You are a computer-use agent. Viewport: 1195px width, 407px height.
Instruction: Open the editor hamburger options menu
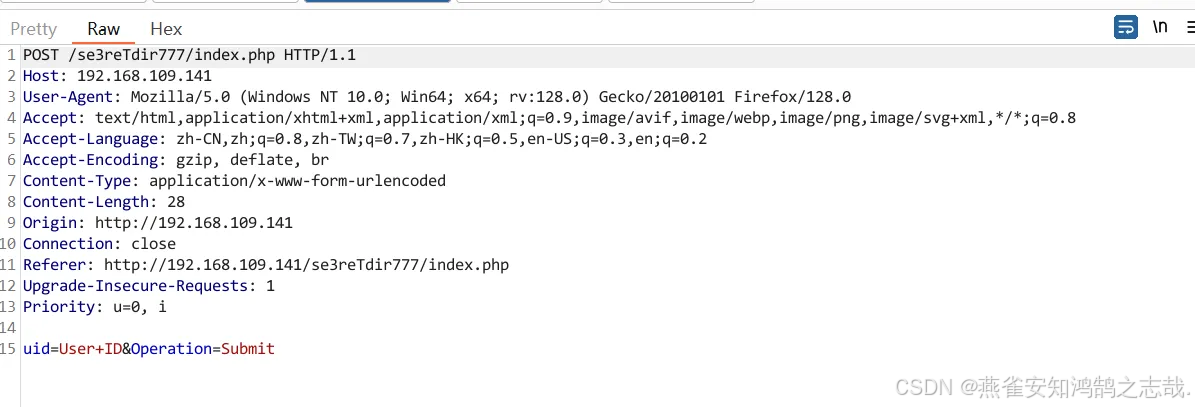1190,27
